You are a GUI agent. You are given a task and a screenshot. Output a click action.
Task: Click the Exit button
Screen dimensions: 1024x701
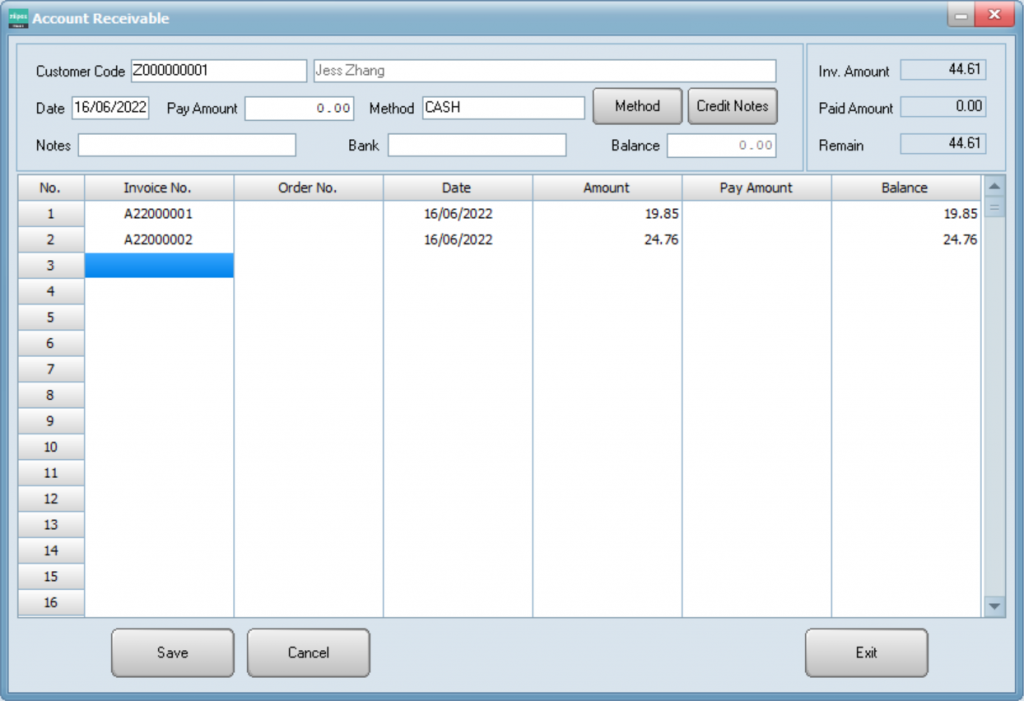(866, 653)
